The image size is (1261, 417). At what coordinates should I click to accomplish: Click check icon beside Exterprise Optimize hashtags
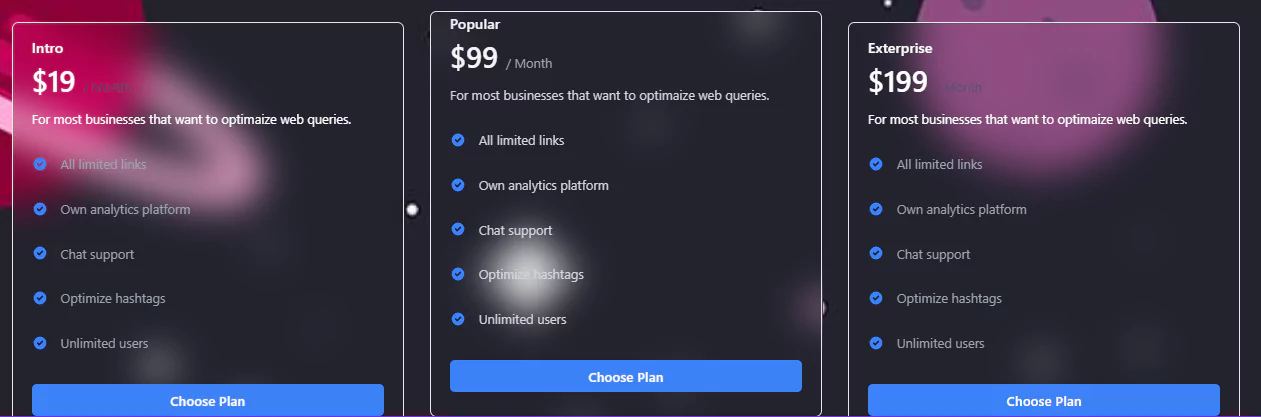pos(876,298)
